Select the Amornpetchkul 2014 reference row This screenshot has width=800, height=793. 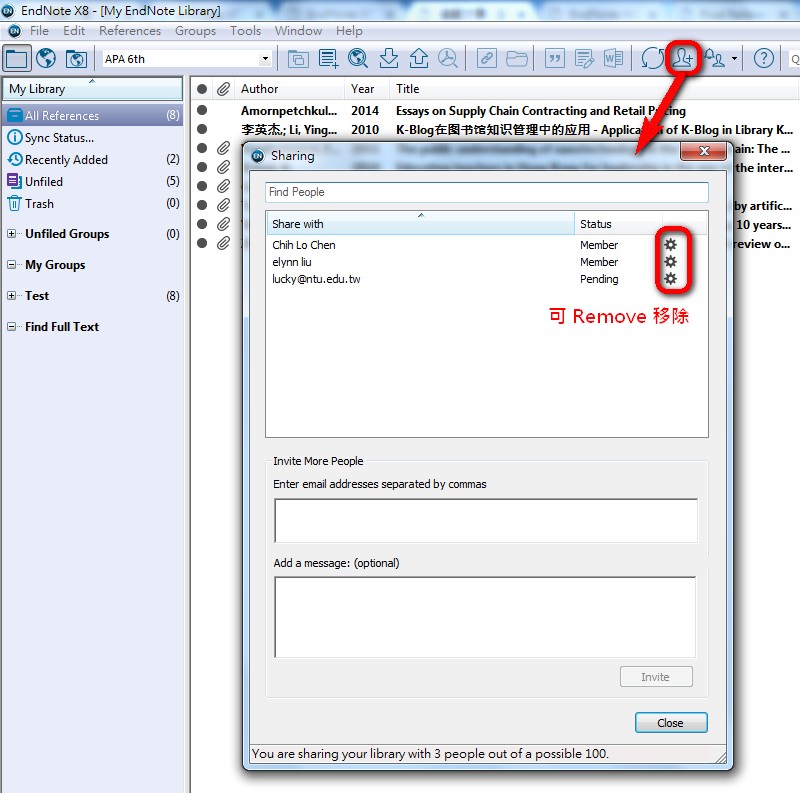(x=494, y=111)
